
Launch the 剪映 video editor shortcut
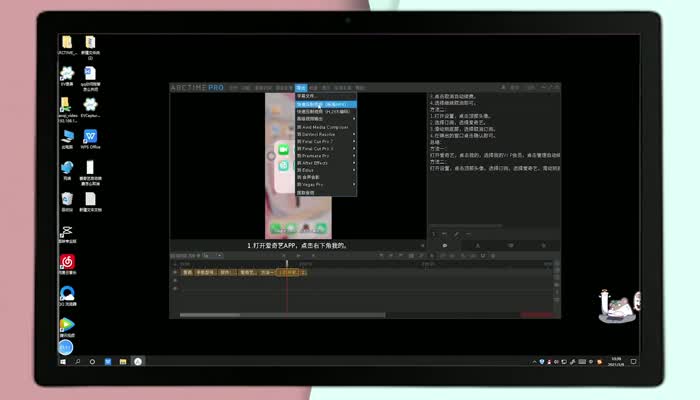coord(67,234)
